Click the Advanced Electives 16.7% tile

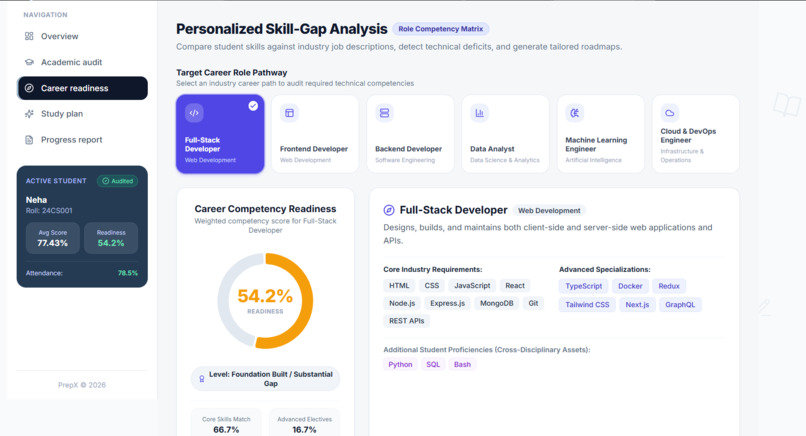(304, 424)
